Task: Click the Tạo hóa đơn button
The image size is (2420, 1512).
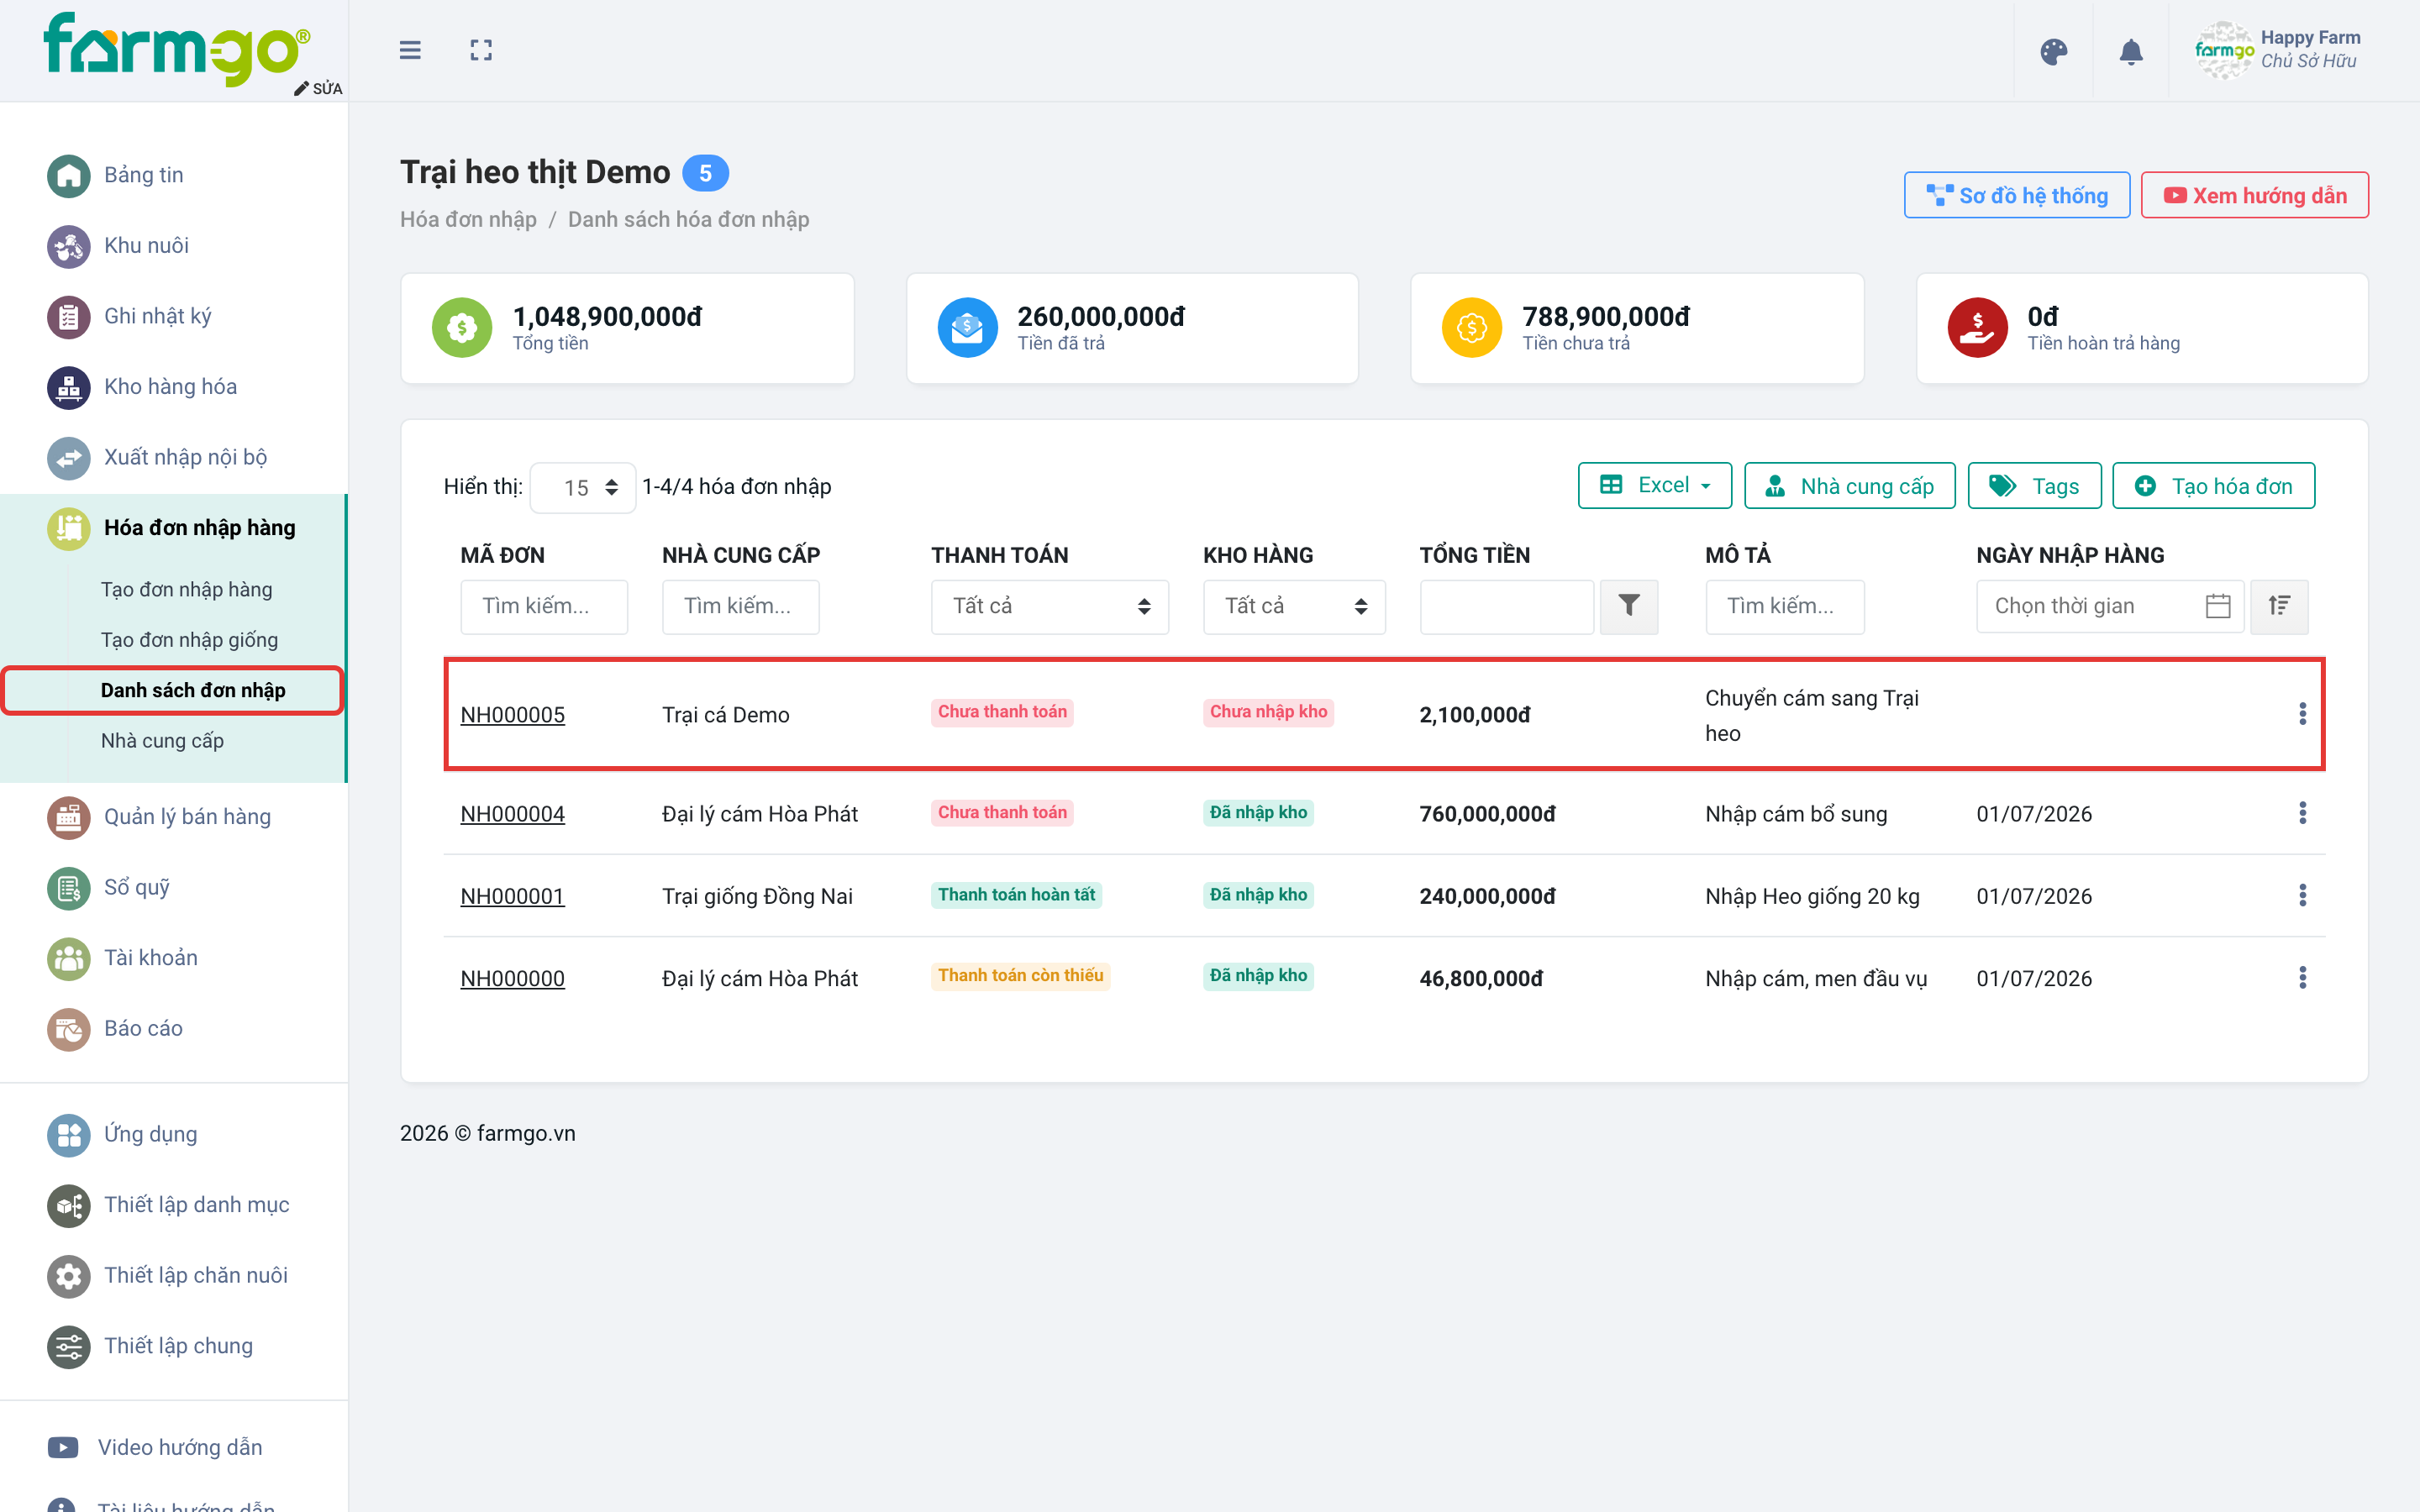Action: click(2213, 486)
